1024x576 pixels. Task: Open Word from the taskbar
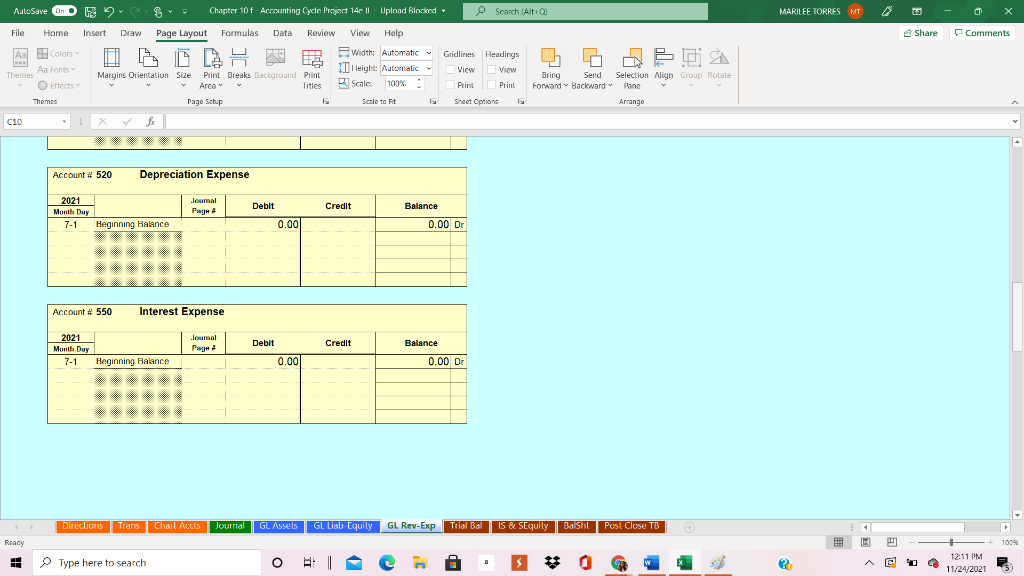651,562
